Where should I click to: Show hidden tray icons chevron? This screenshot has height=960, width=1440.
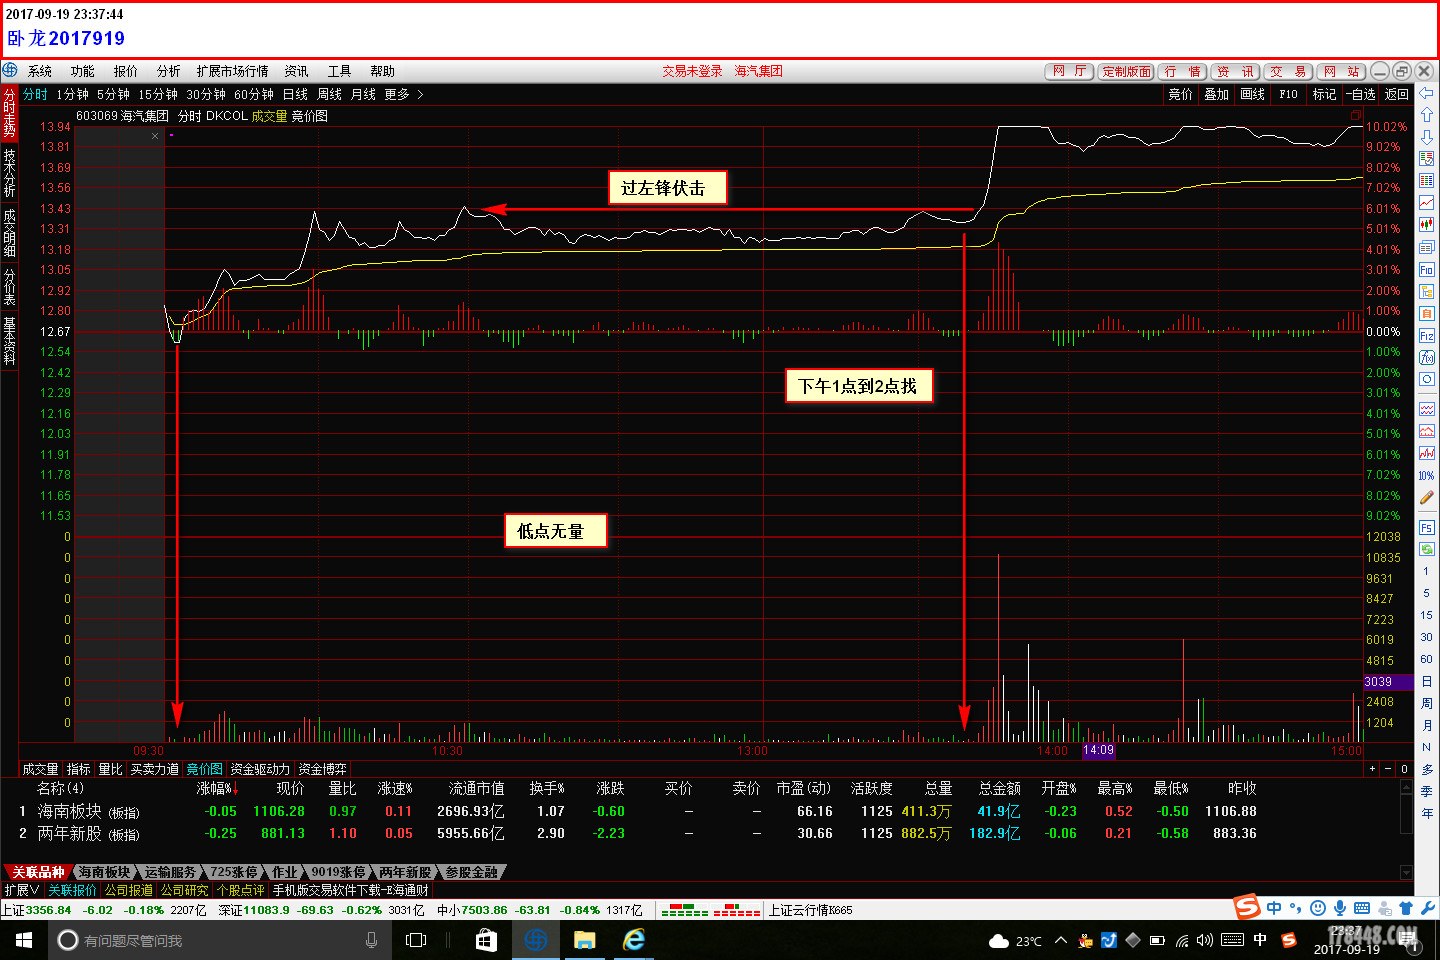click(1061, 940)
